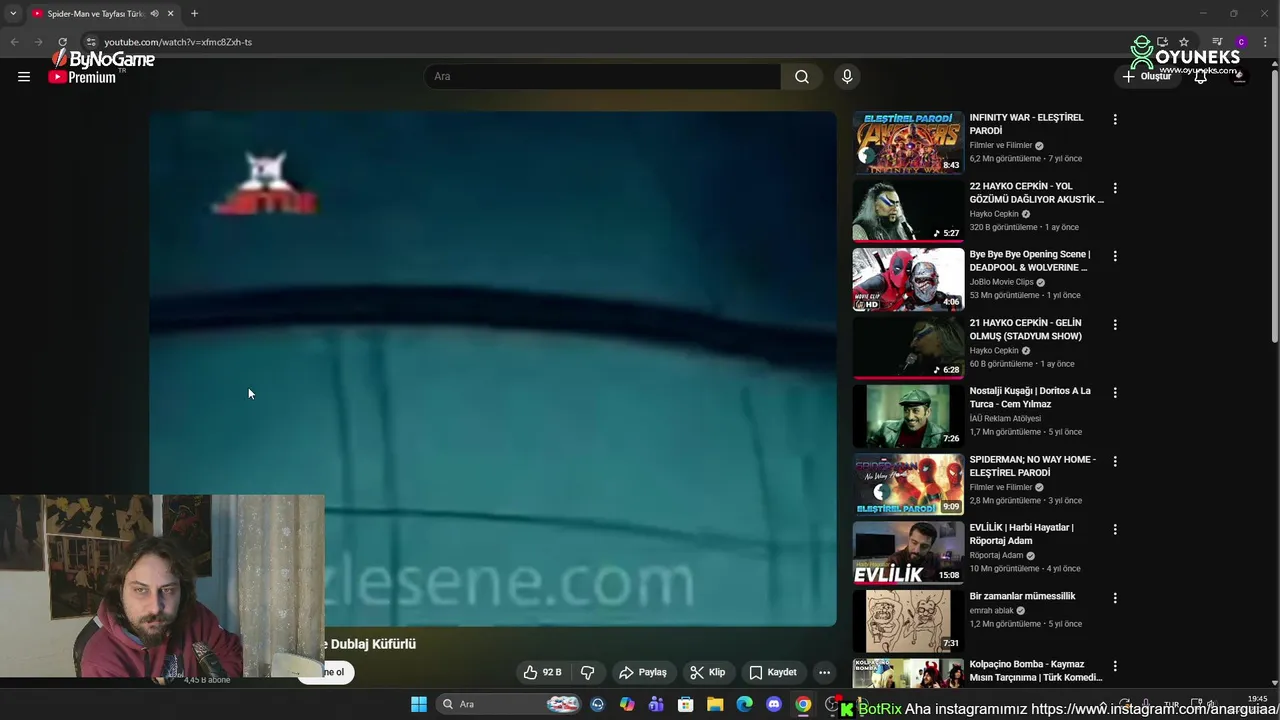This screenshot has height=720, width=1280.
Task: Open Chrome media controls icon
Action: pos(1217,42)
